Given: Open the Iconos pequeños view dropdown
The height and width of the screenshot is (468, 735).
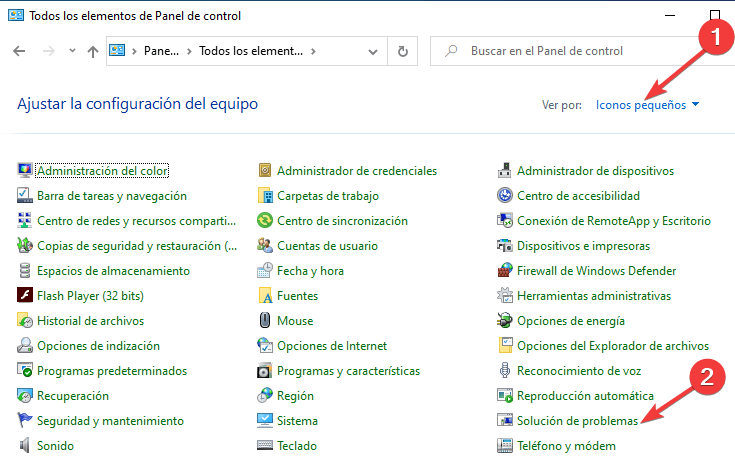Looking at the screenshot, I should coord(647,105).
